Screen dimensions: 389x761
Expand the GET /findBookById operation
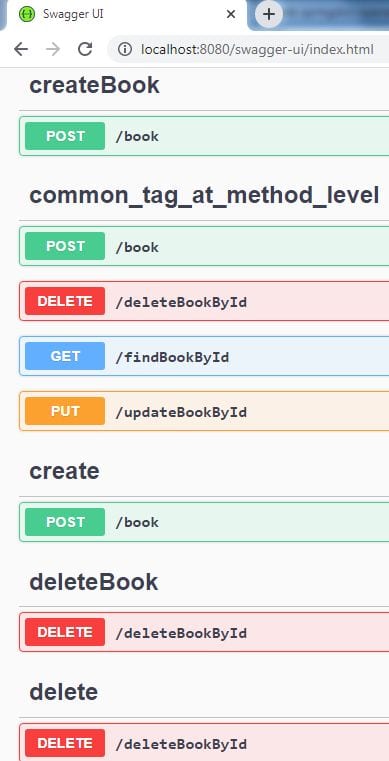tap(204, 356)
